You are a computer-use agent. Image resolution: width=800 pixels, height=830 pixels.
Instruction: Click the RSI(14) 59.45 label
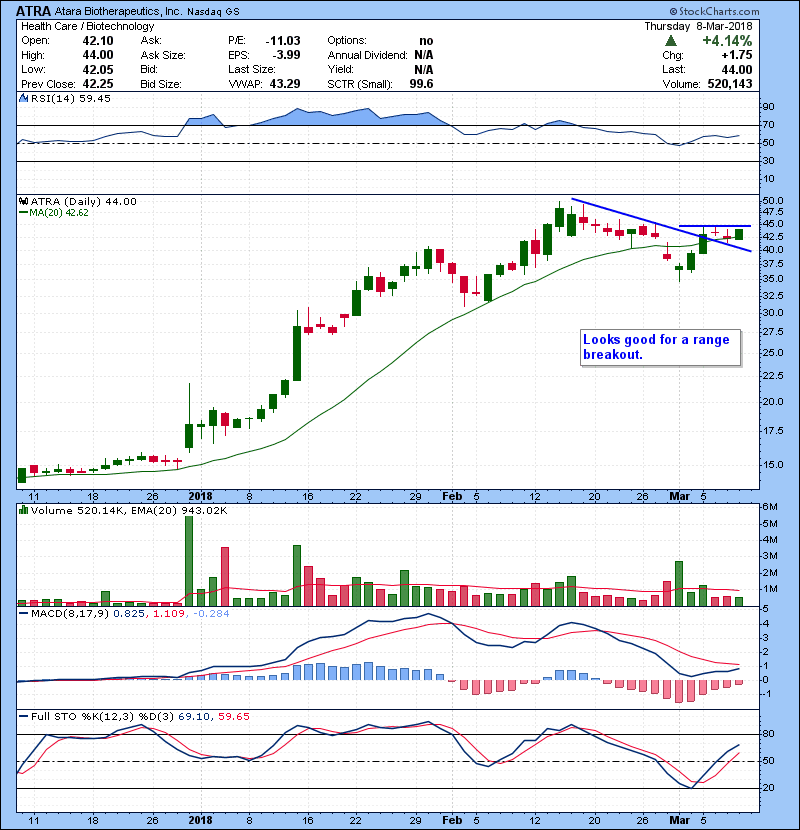[70, 98]
